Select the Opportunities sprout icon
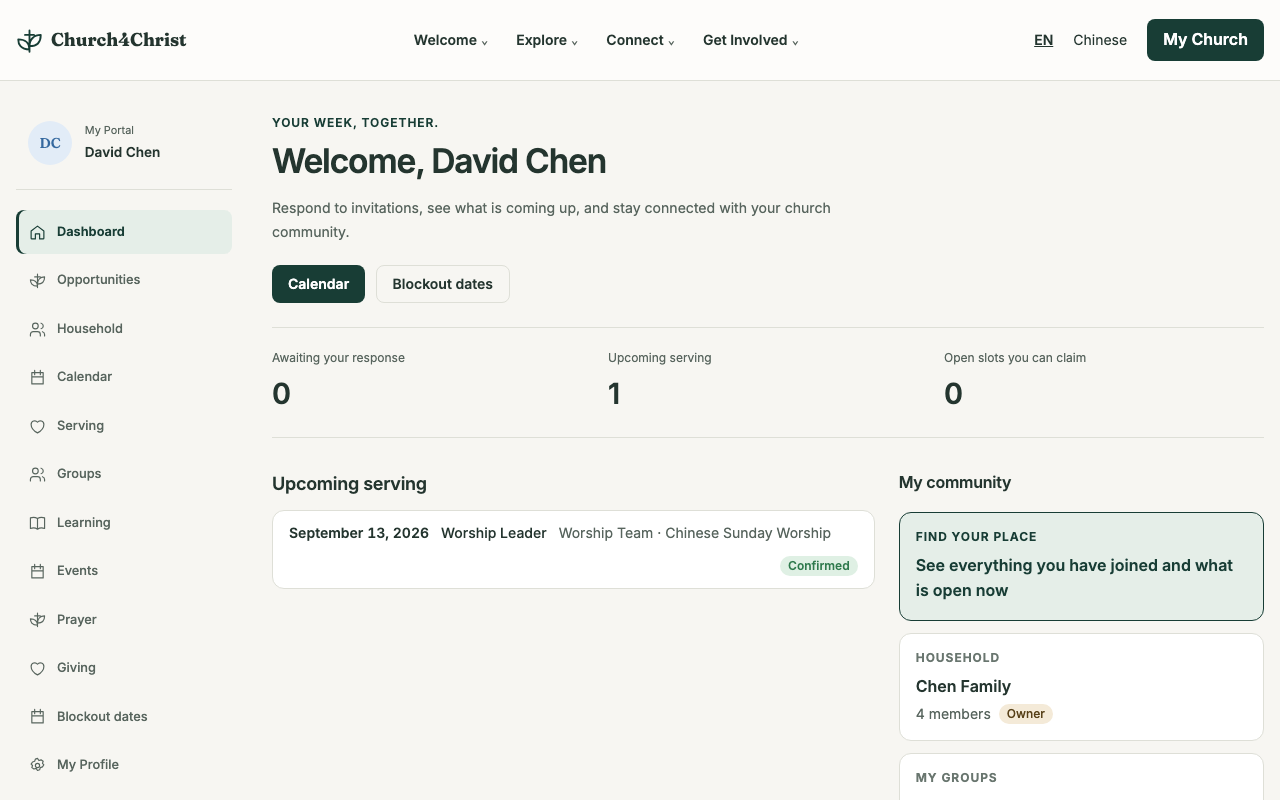The height and width of the screenshot is (800, 1280). pos(37,280)
